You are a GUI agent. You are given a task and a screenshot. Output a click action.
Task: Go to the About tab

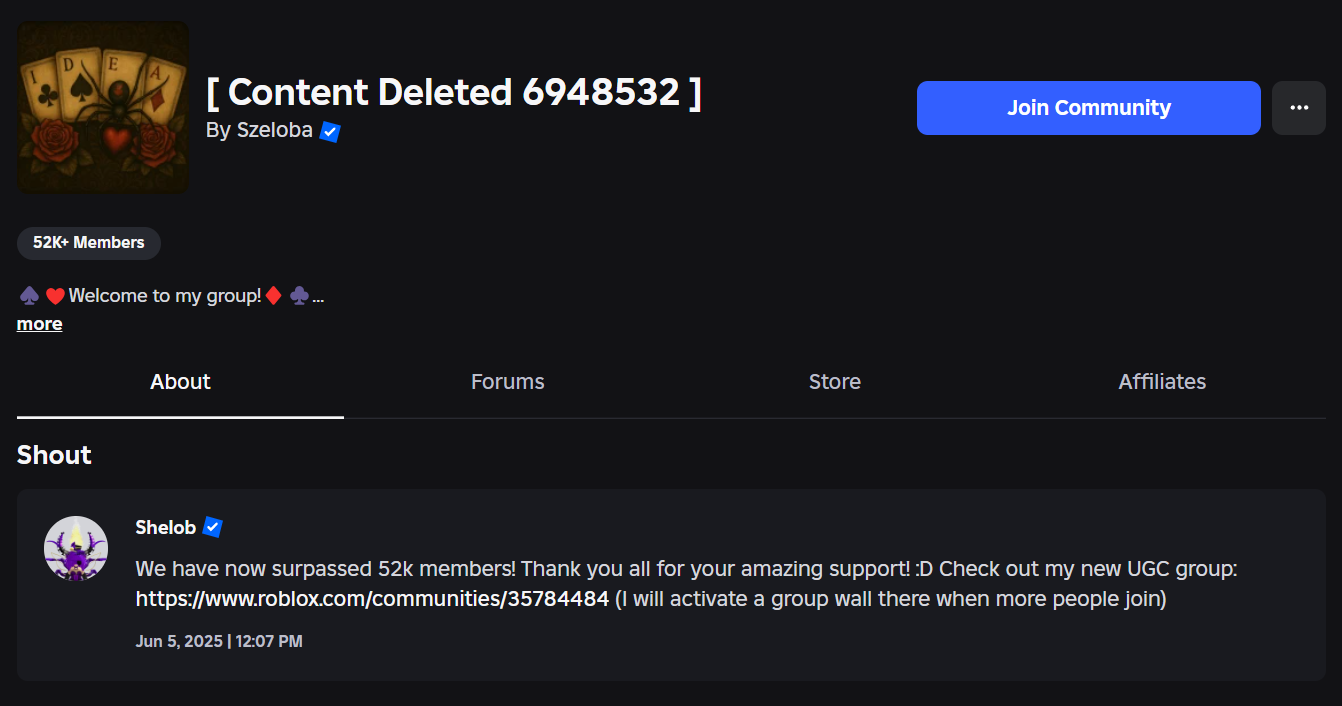tap(180, 382)
